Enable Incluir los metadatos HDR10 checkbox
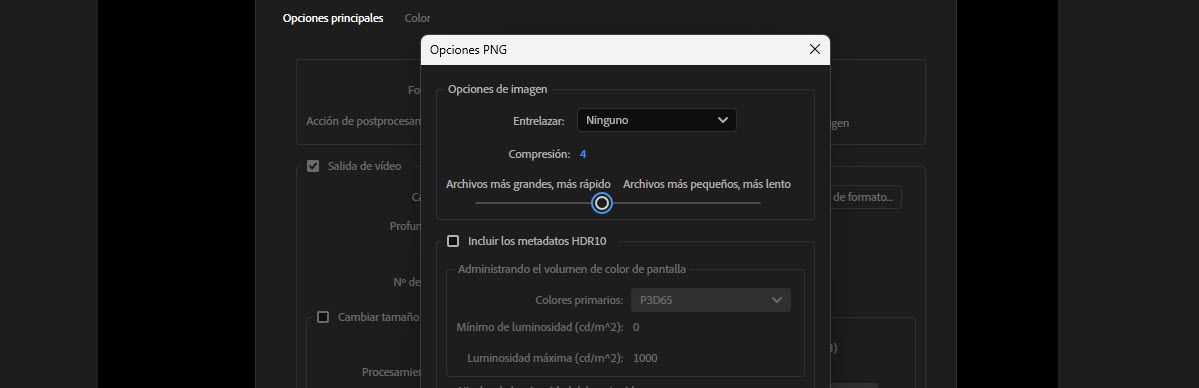Image resolution: width=1199 pixels, height=388 pixels. (453, 241)
